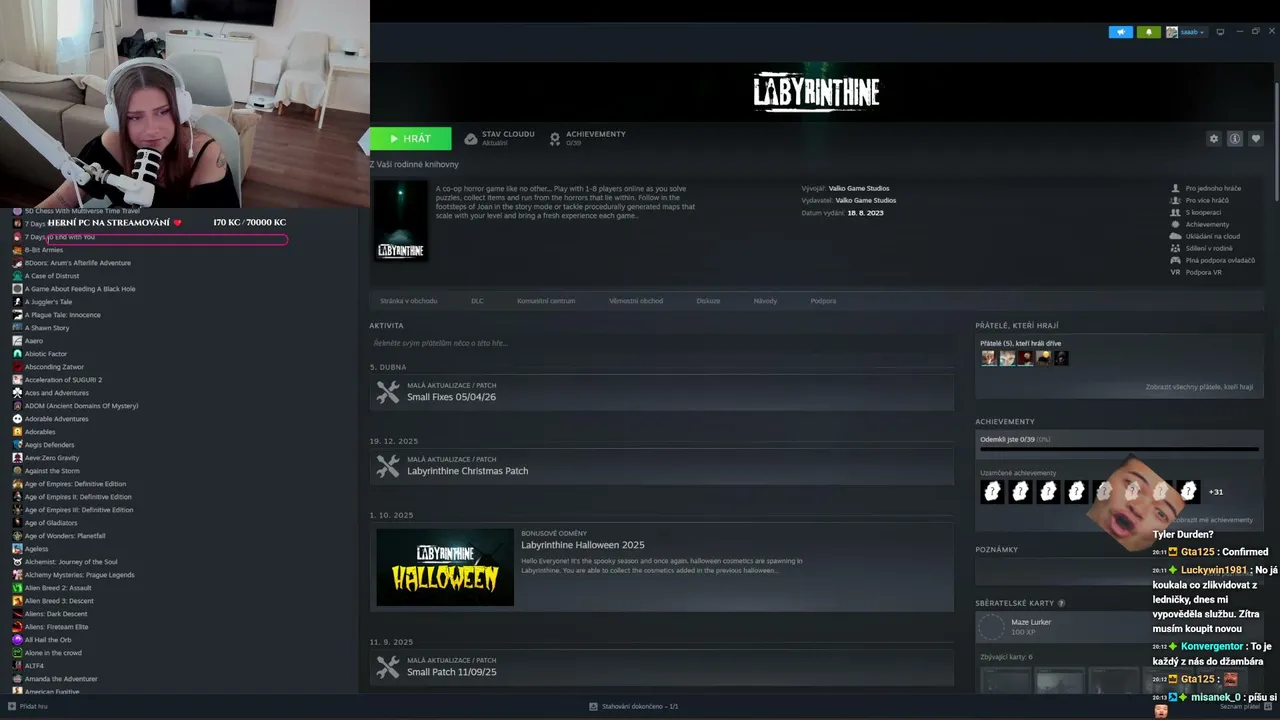Screen dimensions: 1280x720
Task: Open the DLC tab
Action: (x=477, y=301)
